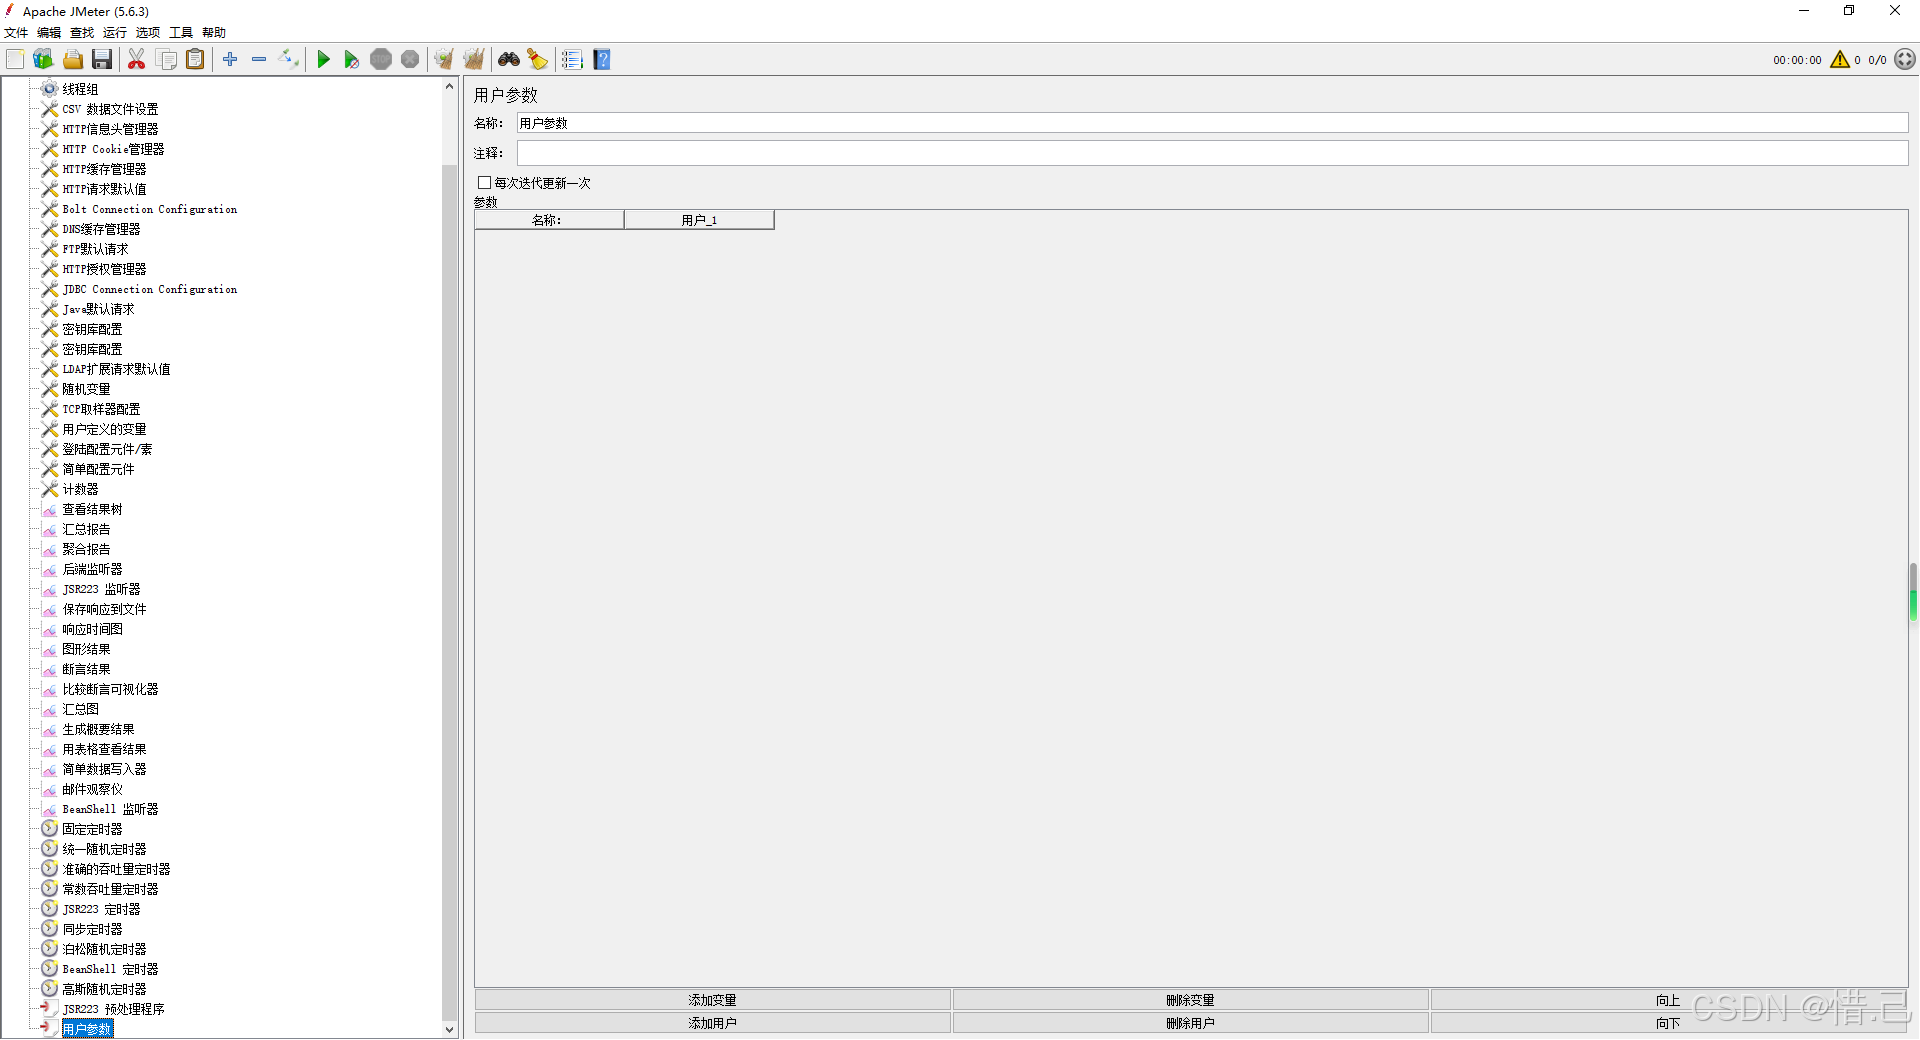
Task: Click the 删除变量 button
Action: point(1190,1000)
